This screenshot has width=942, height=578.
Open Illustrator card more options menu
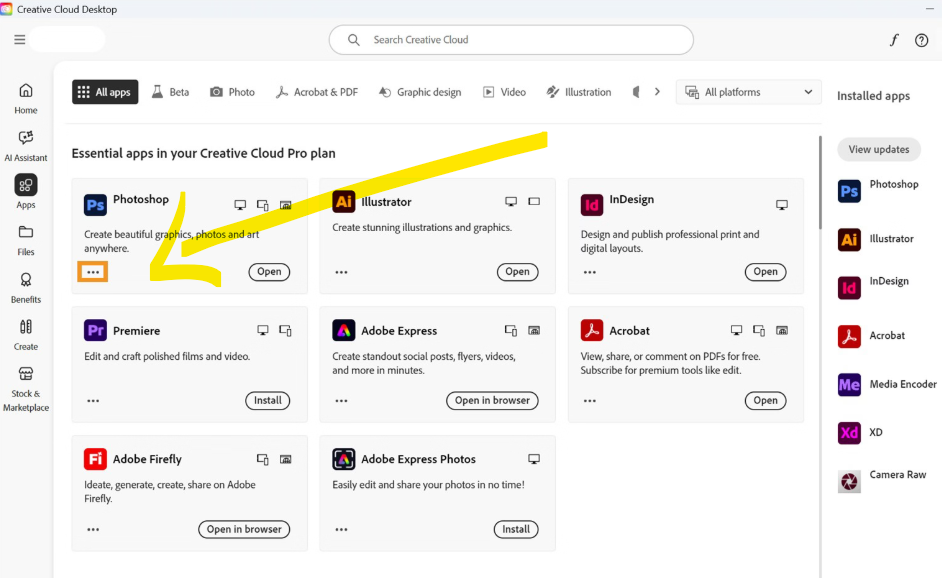341,272
